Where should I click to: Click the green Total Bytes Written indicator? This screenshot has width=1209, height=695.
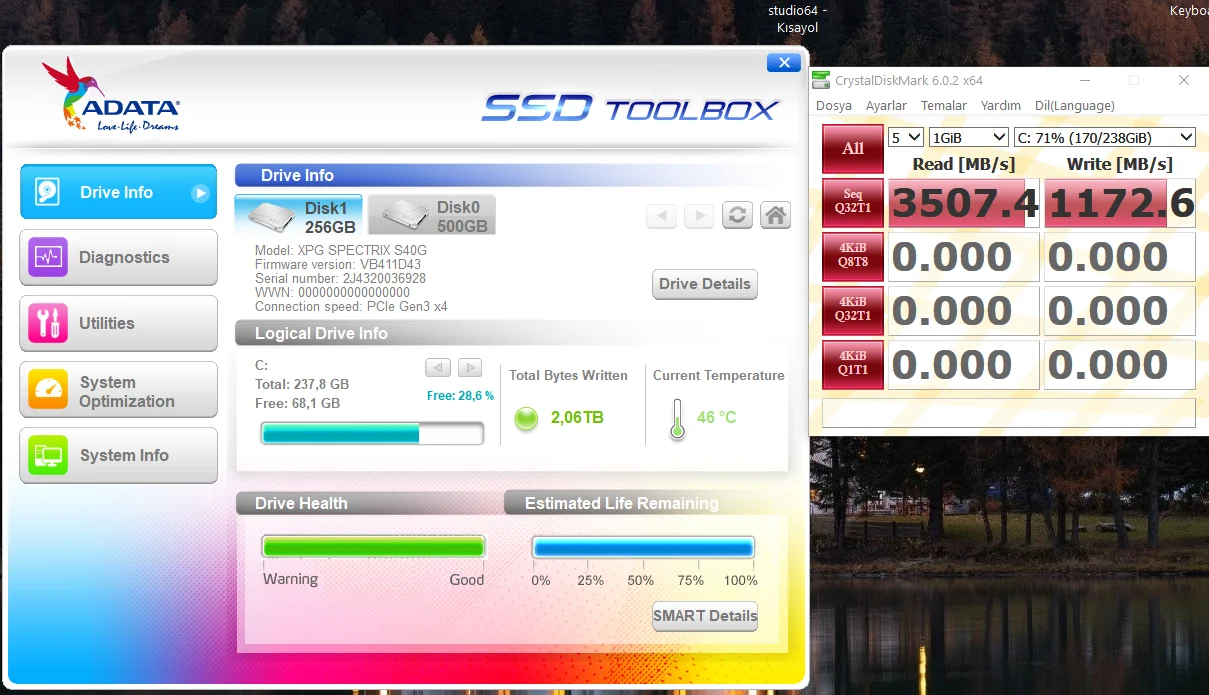pyautogui.click(x=526, y=418)
